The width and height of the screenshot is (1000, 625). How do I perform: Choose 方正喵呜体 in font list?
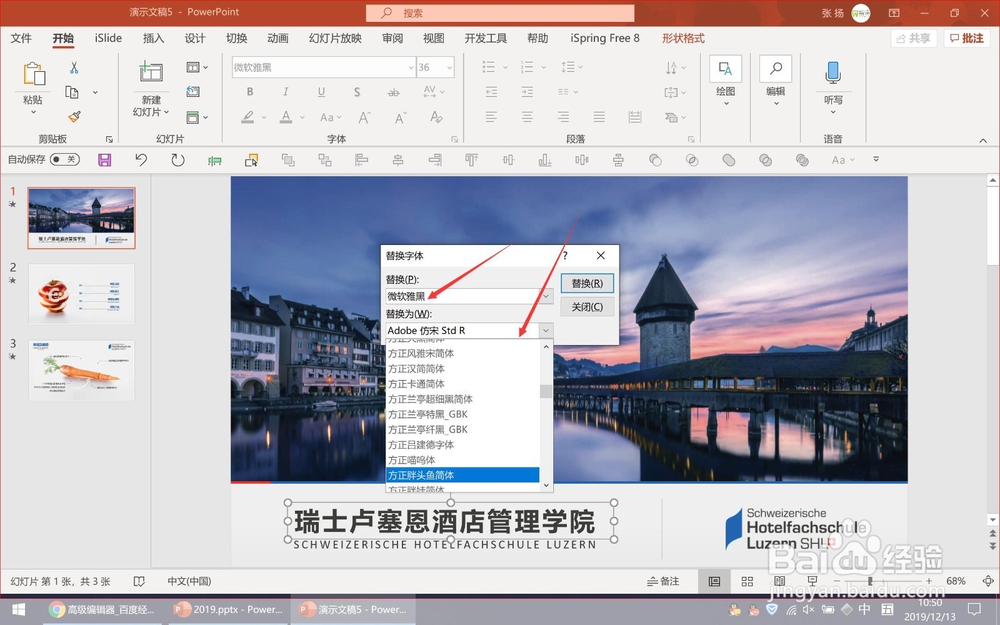click(463, 460)
